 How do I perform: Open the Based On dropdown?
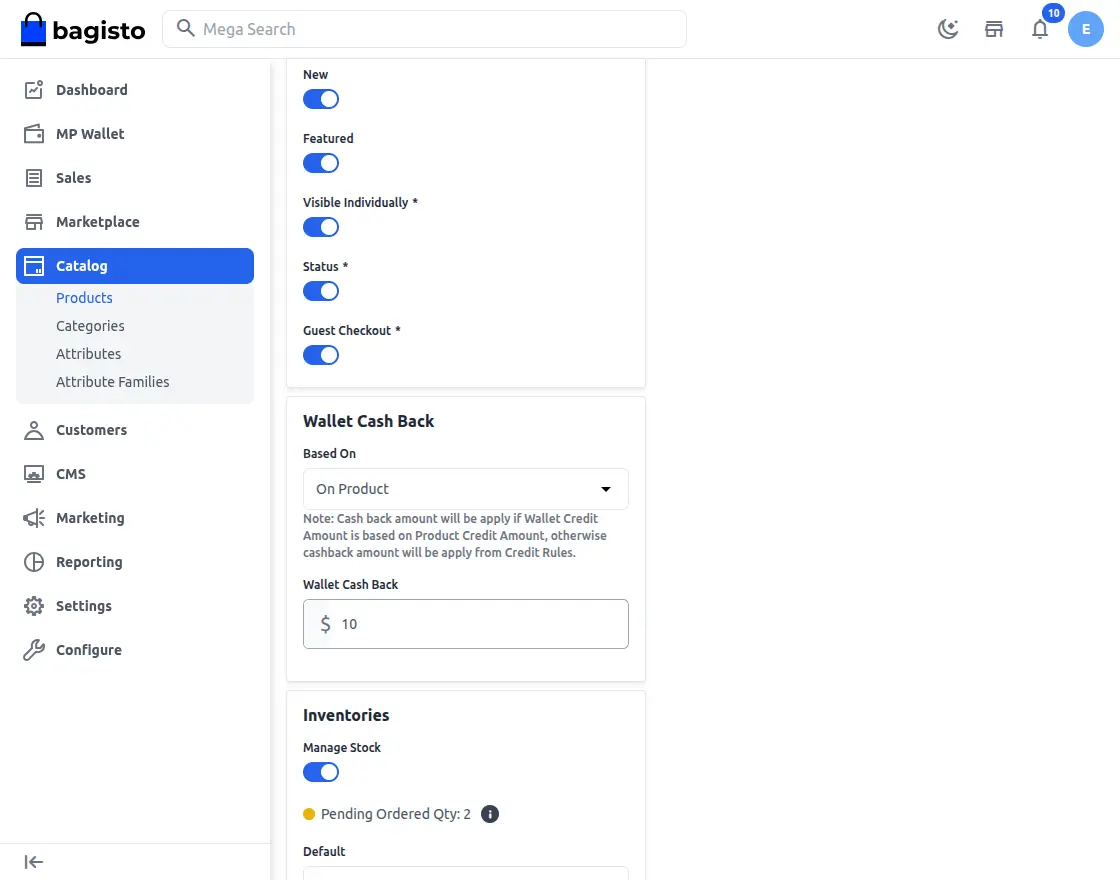pyautogui.click(x=465, y=489)
